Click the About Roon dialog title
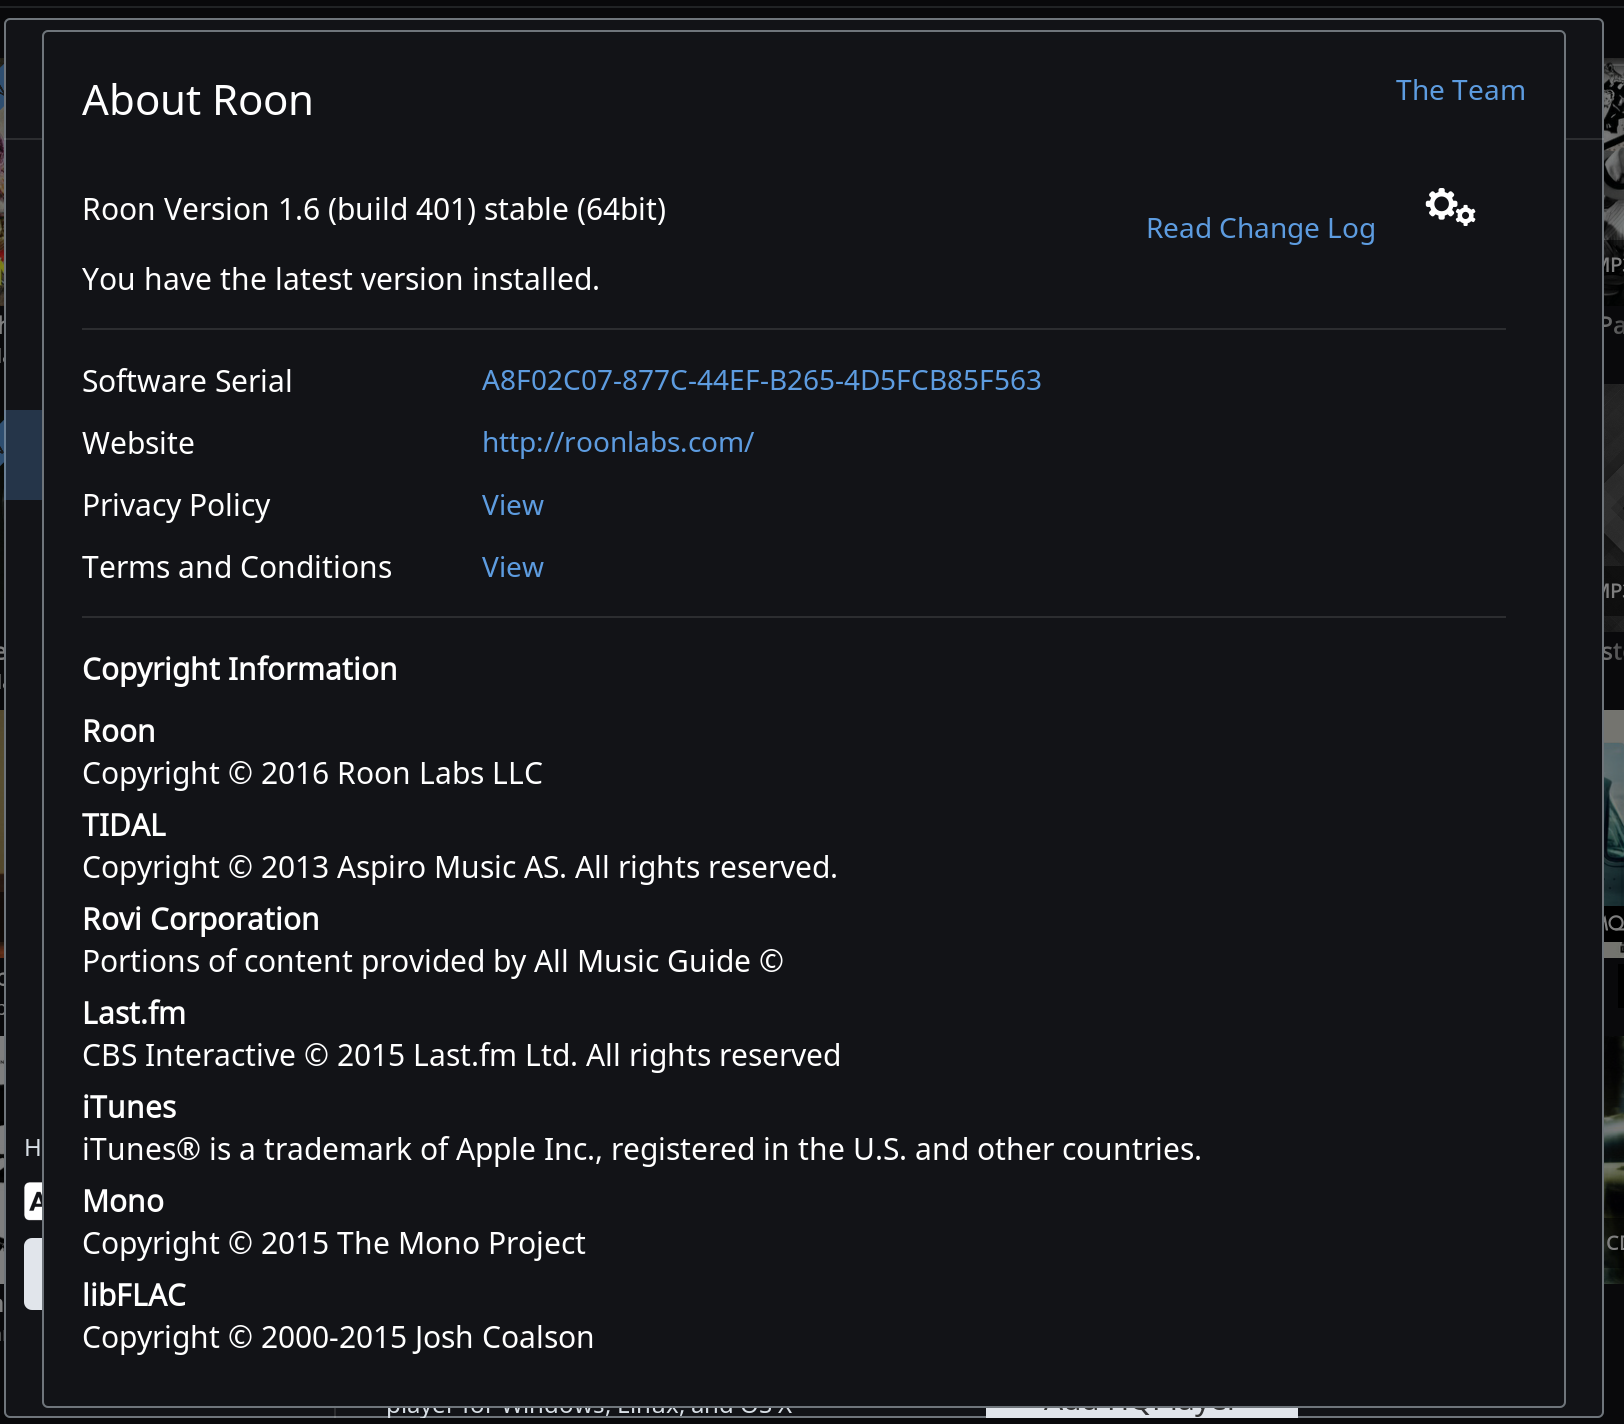The height and width of the screenshot is (1424, 1624). (198, 101)
